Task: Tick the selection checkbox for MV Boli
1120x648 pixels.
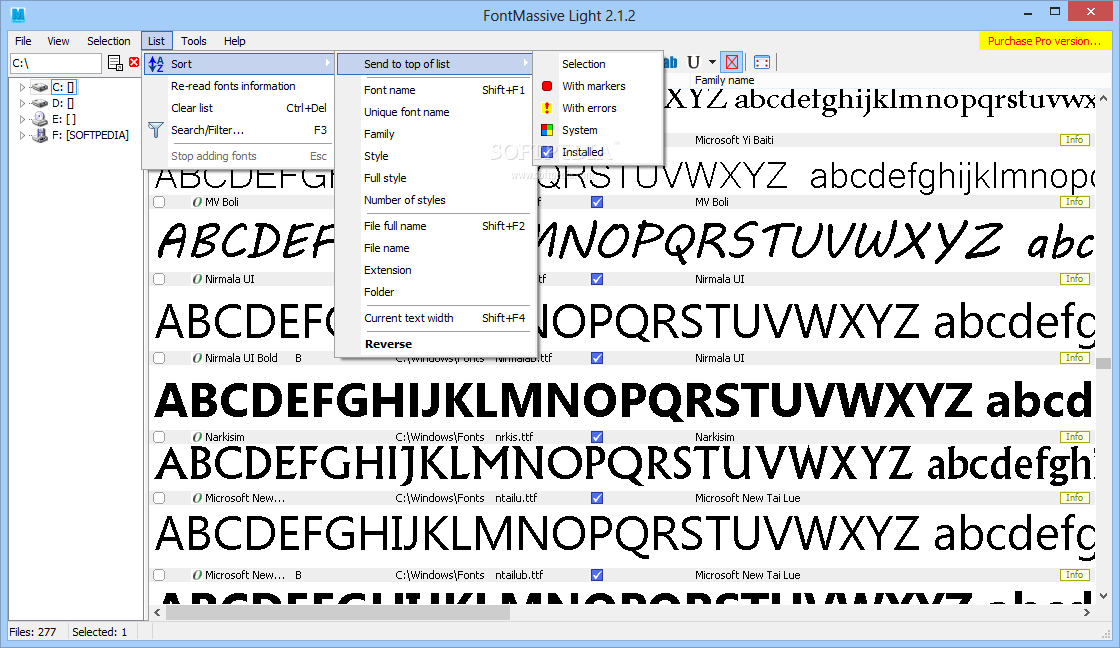Action: click(159, 202)
